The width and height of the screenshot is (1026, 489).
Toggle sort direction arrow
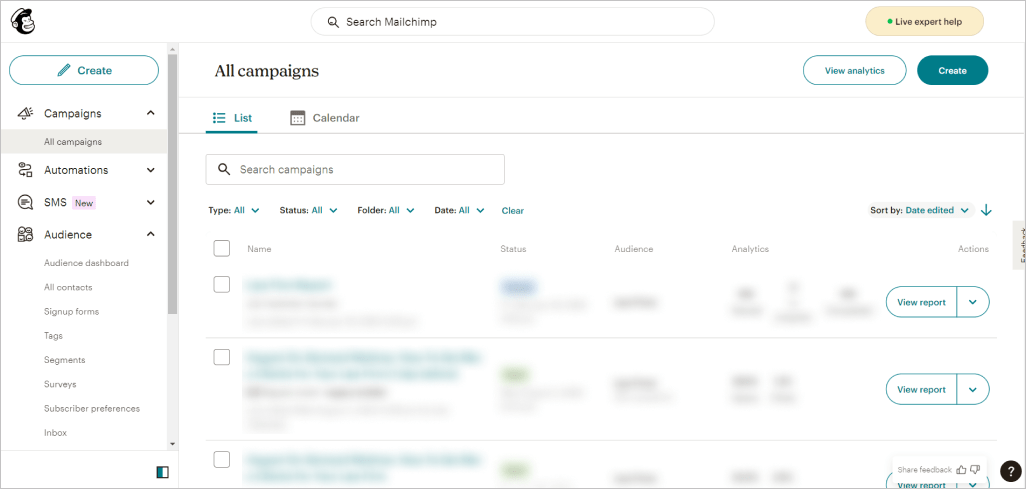tap(986, 210)
